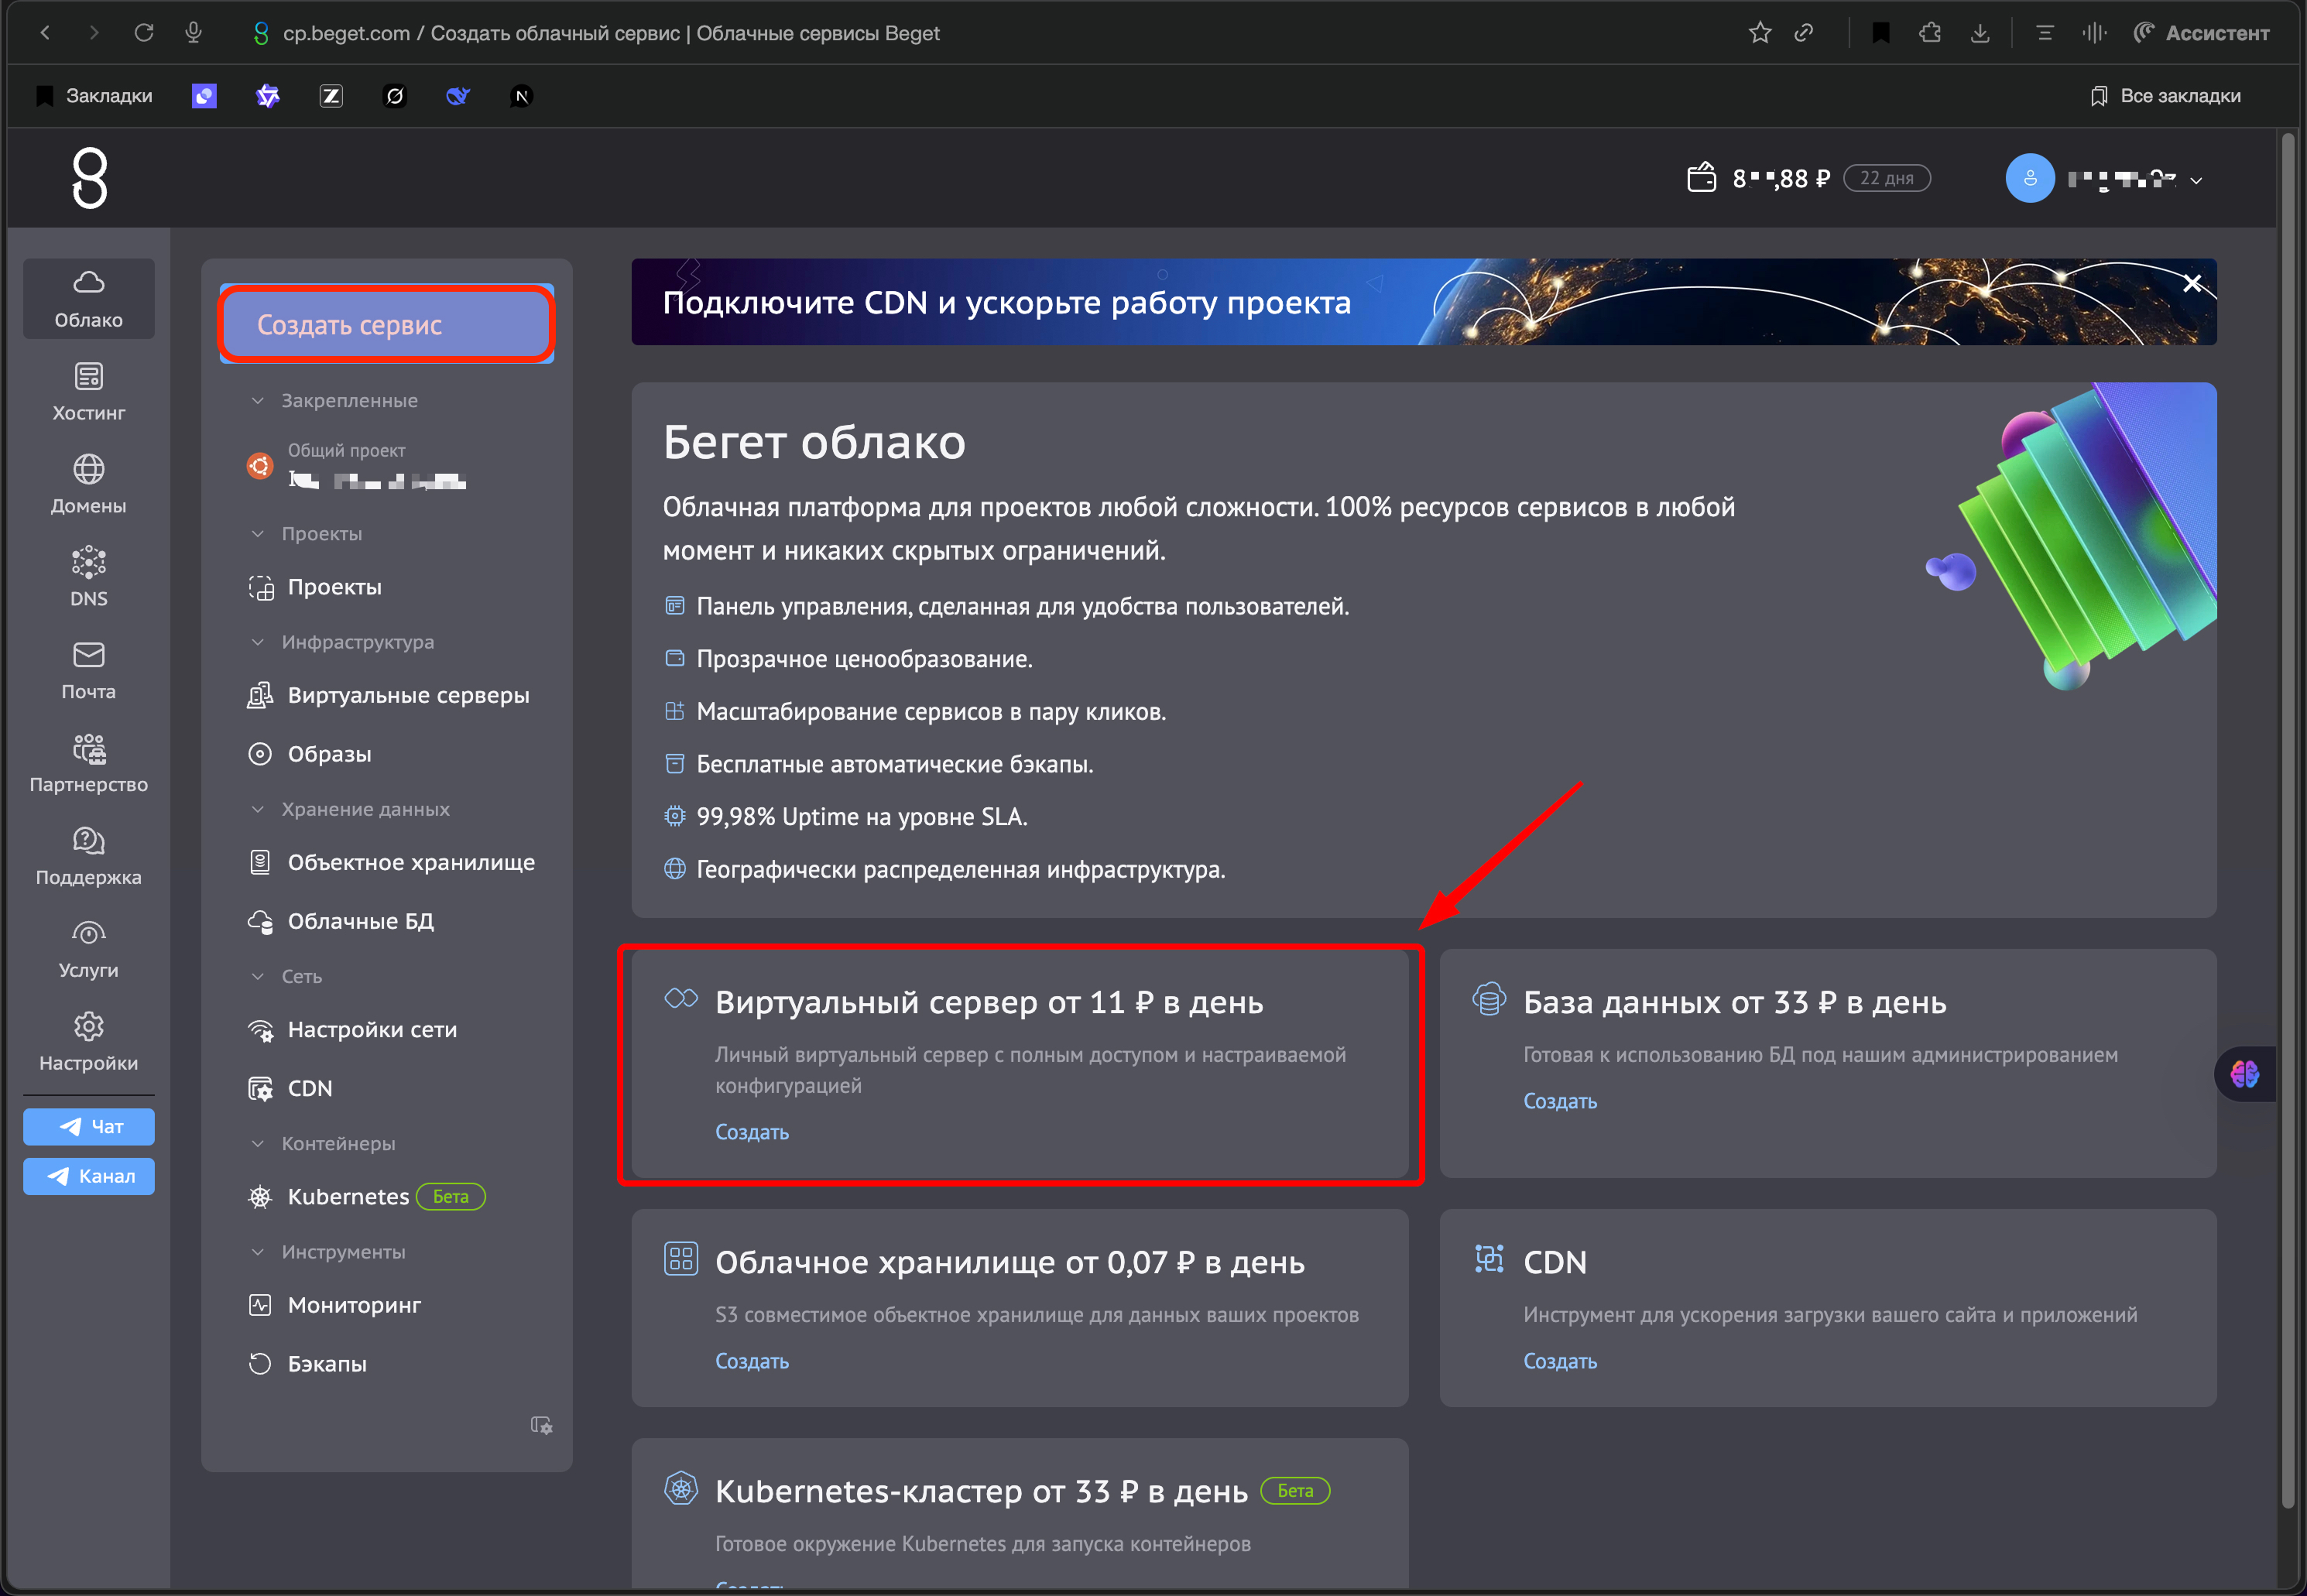The width and height of the screenshot is (2307, 1596).
Task: Open the pinned Общий проект entry
Action: point(357,466)
